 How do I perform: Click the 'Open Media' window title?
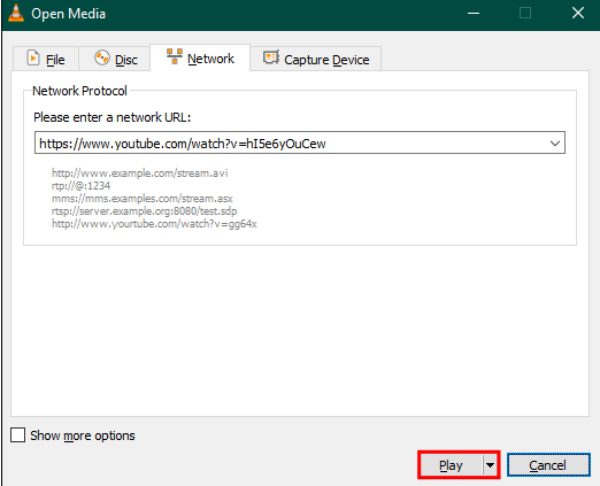click(x=68, y=13)
